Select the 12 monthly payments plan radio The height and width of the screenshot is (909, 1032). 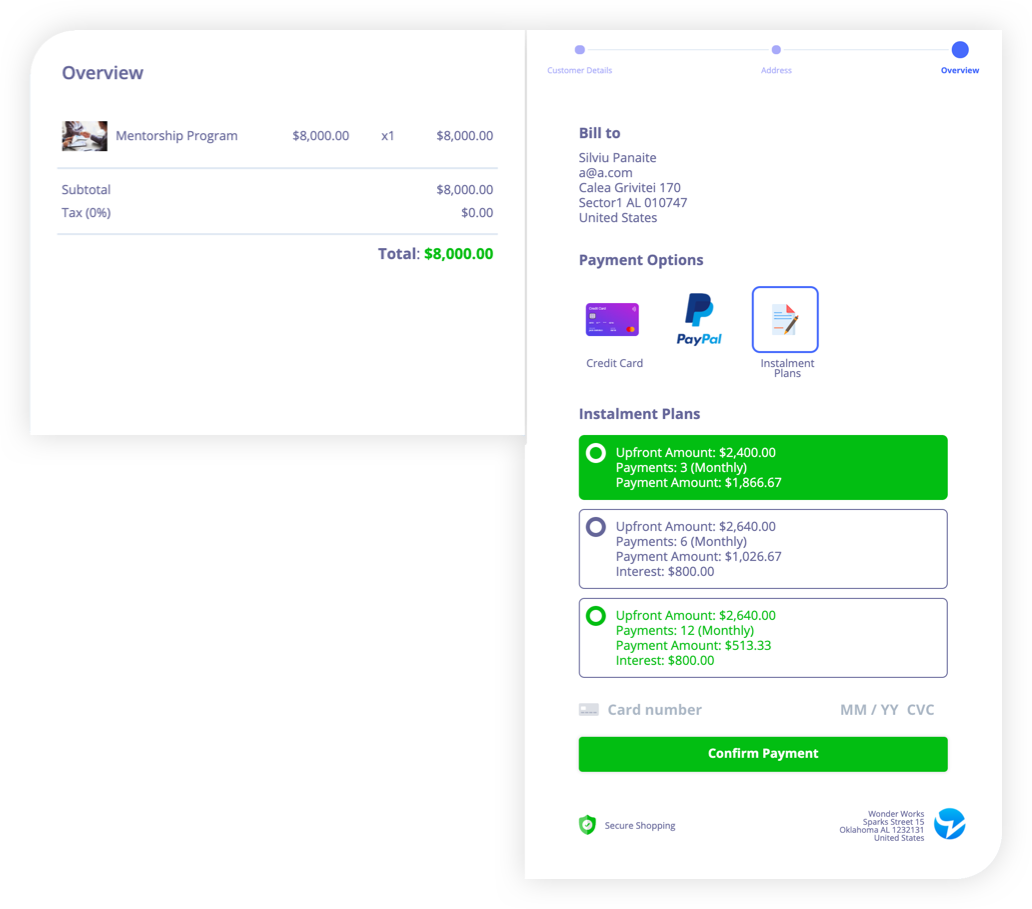[x=596, y=616]
